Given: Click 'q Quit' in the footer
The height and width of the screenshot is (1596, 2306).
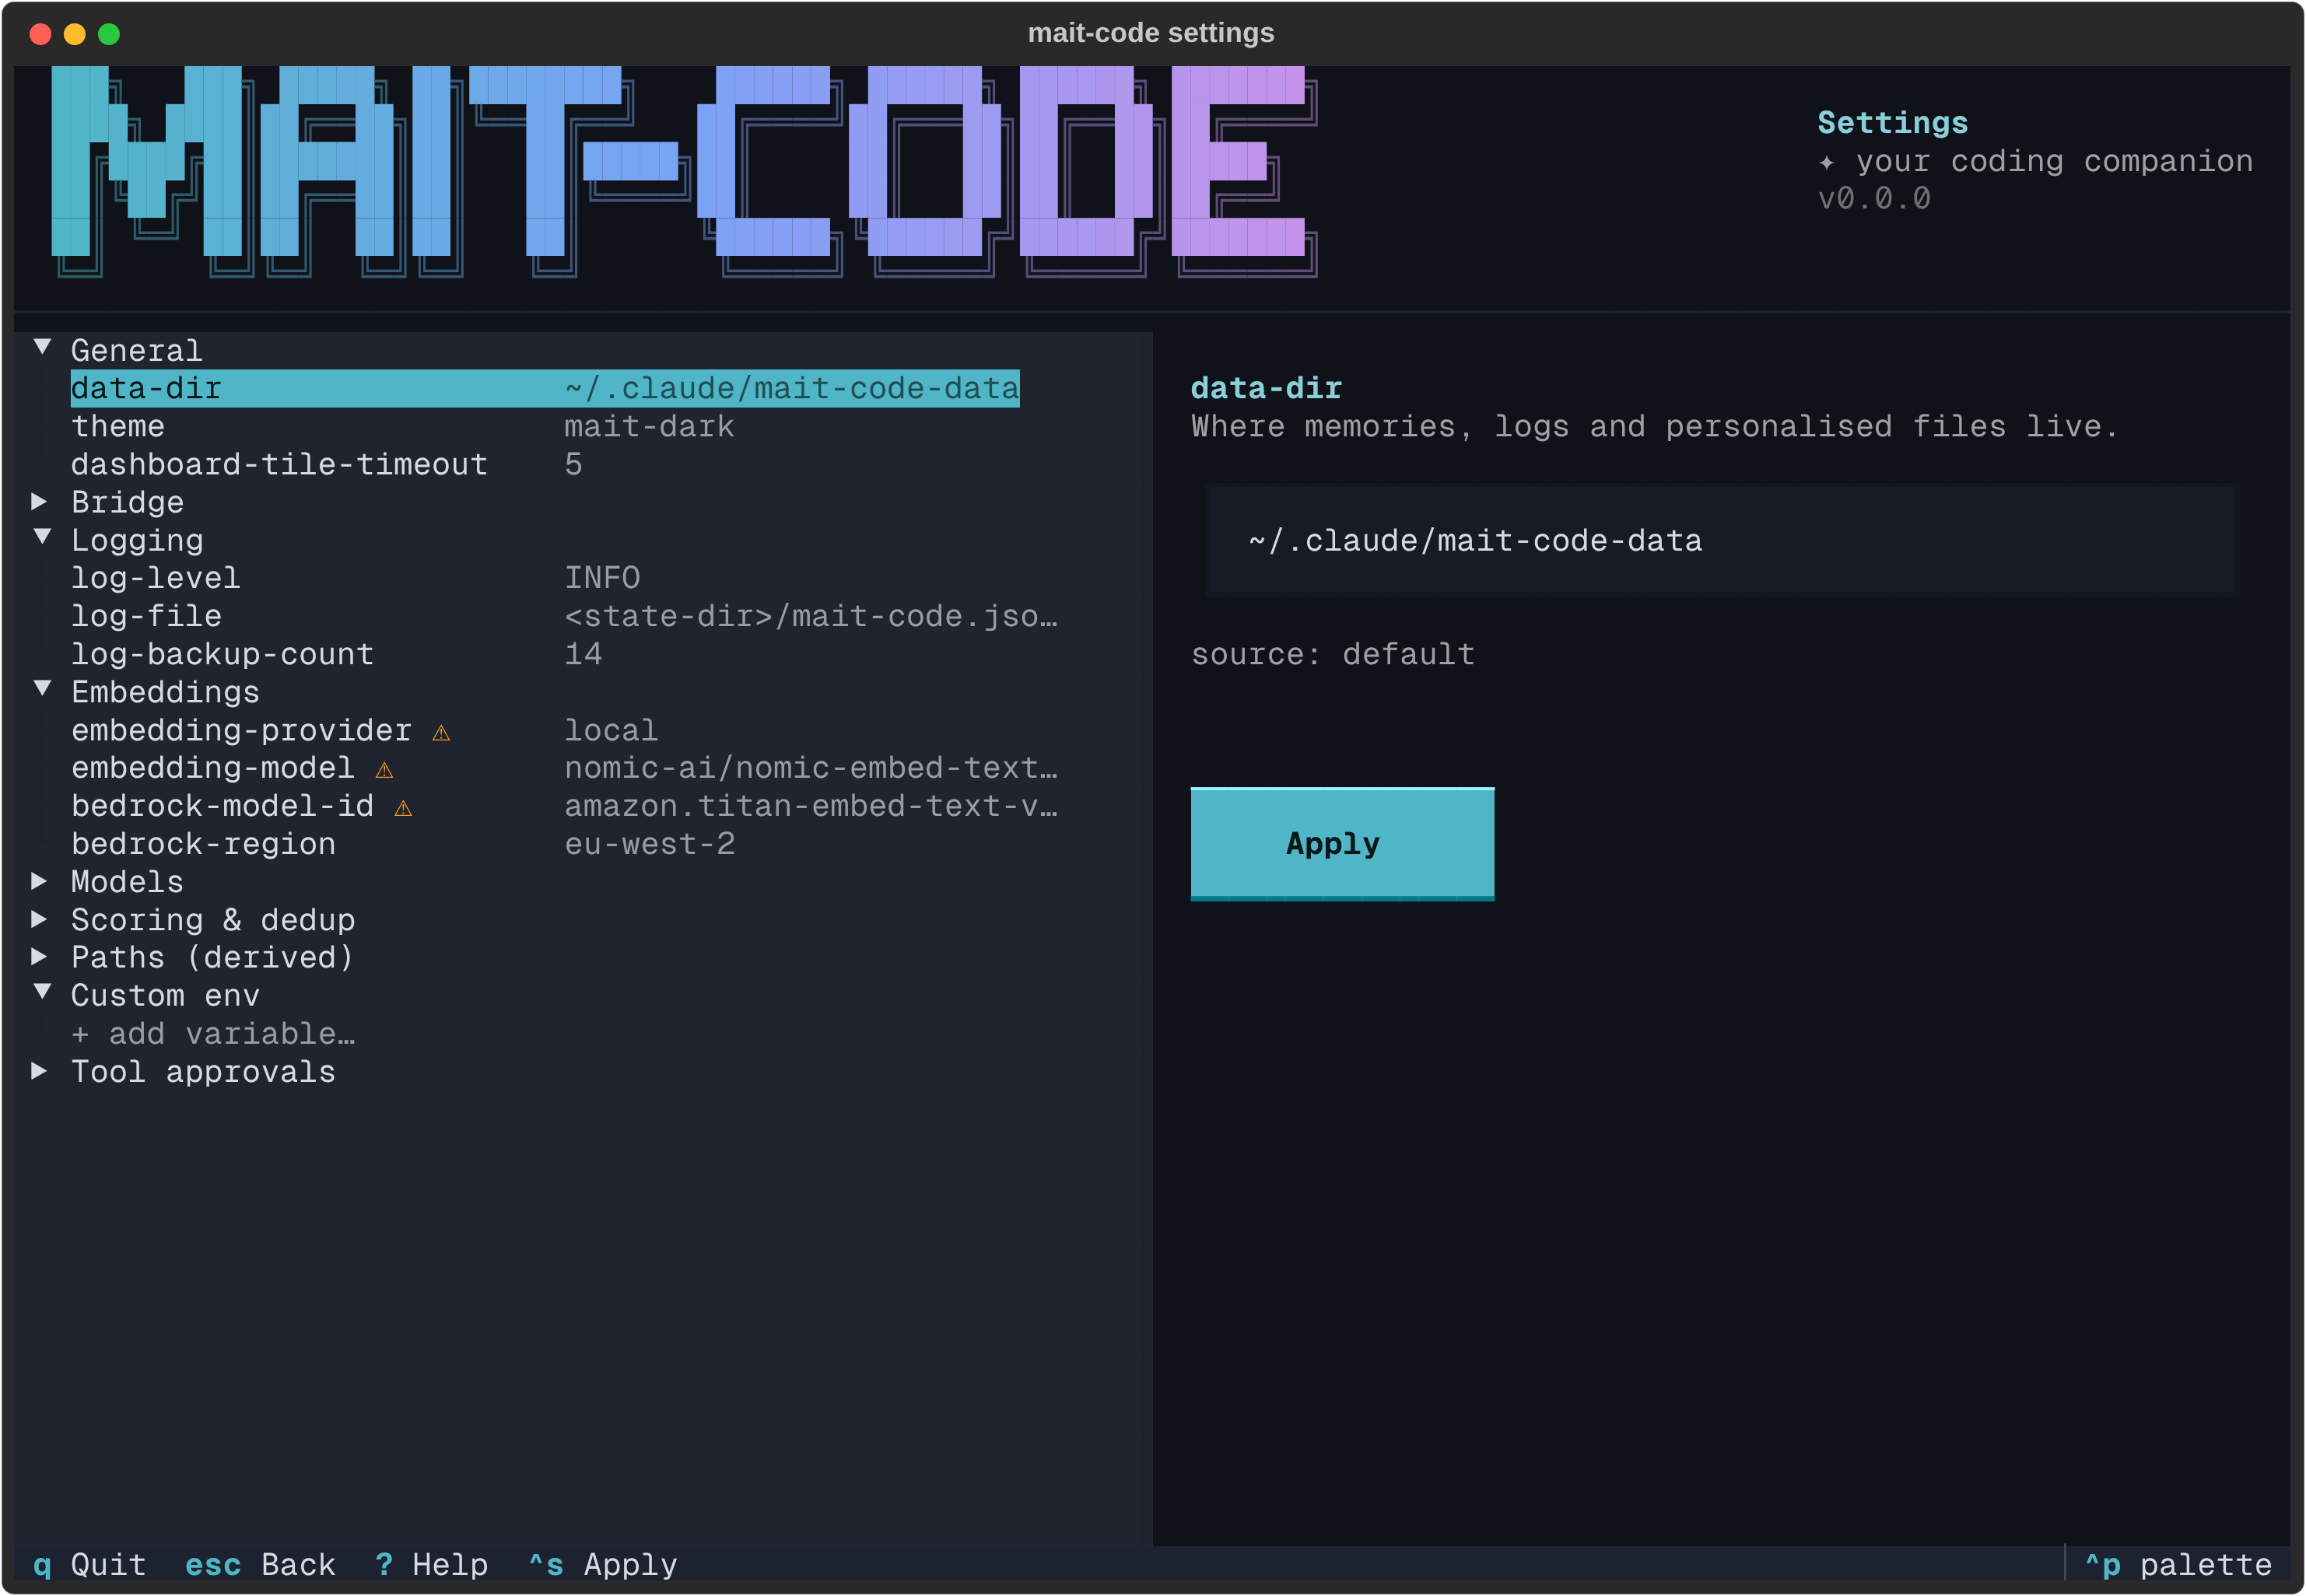Looking at the screenshot, I should 89,1565.
